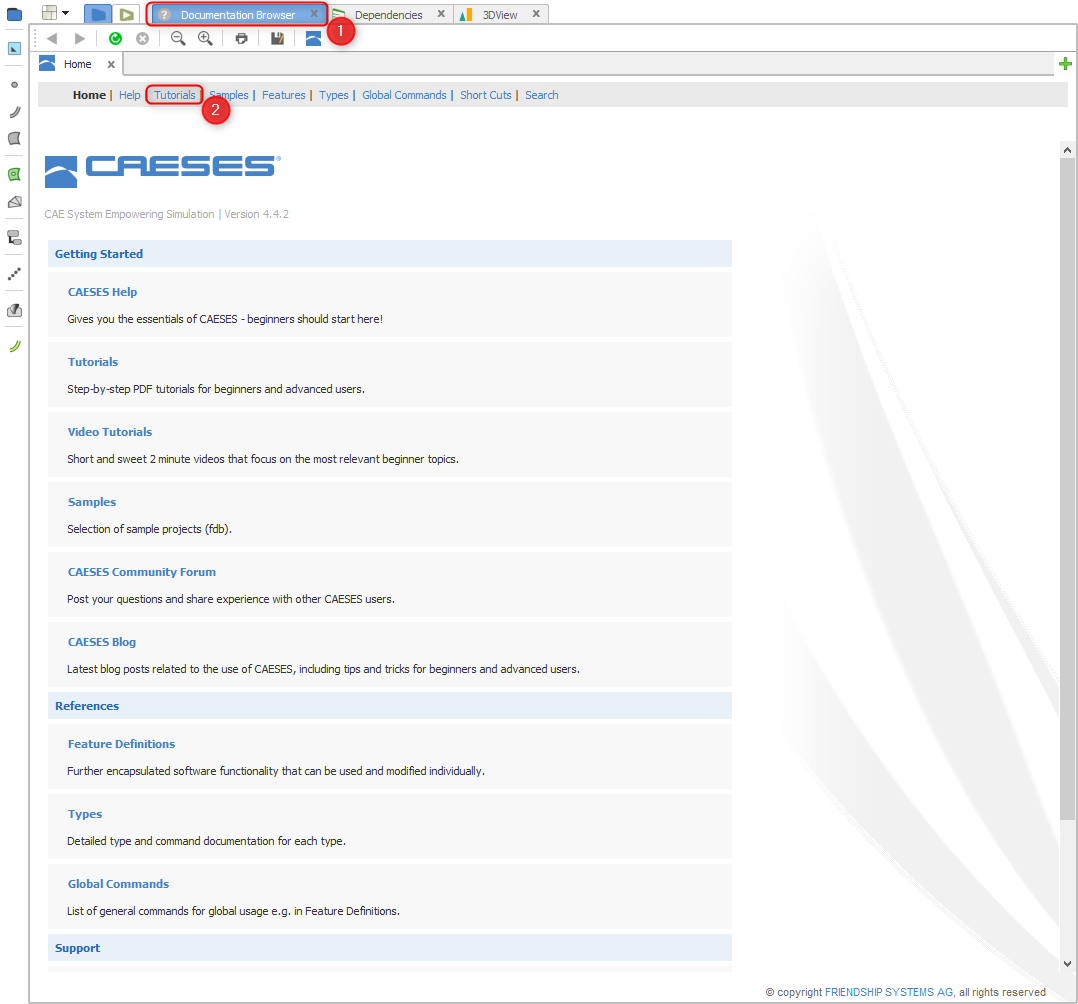Add a new browser tab with plus icon
Image resolution: width=1078 pixels, height=1004 pixels.
[1065, 64]
